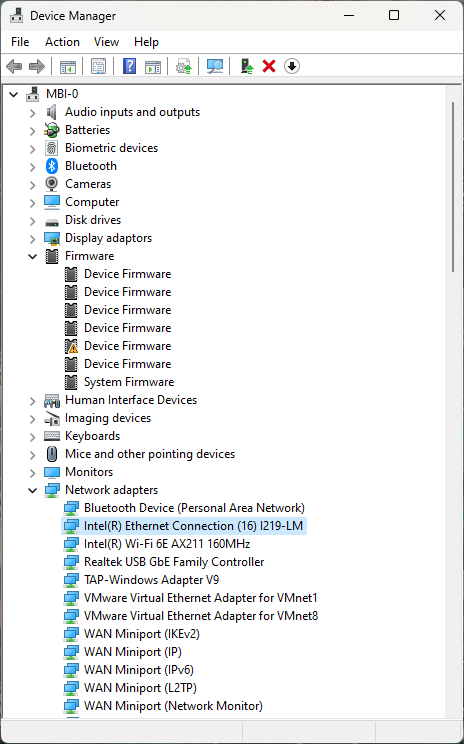Toggle the Show/Hide Action Pane toolbar icon
Image resolution: width=464 pixels, height=744 pixels.
tap(153, 66)
